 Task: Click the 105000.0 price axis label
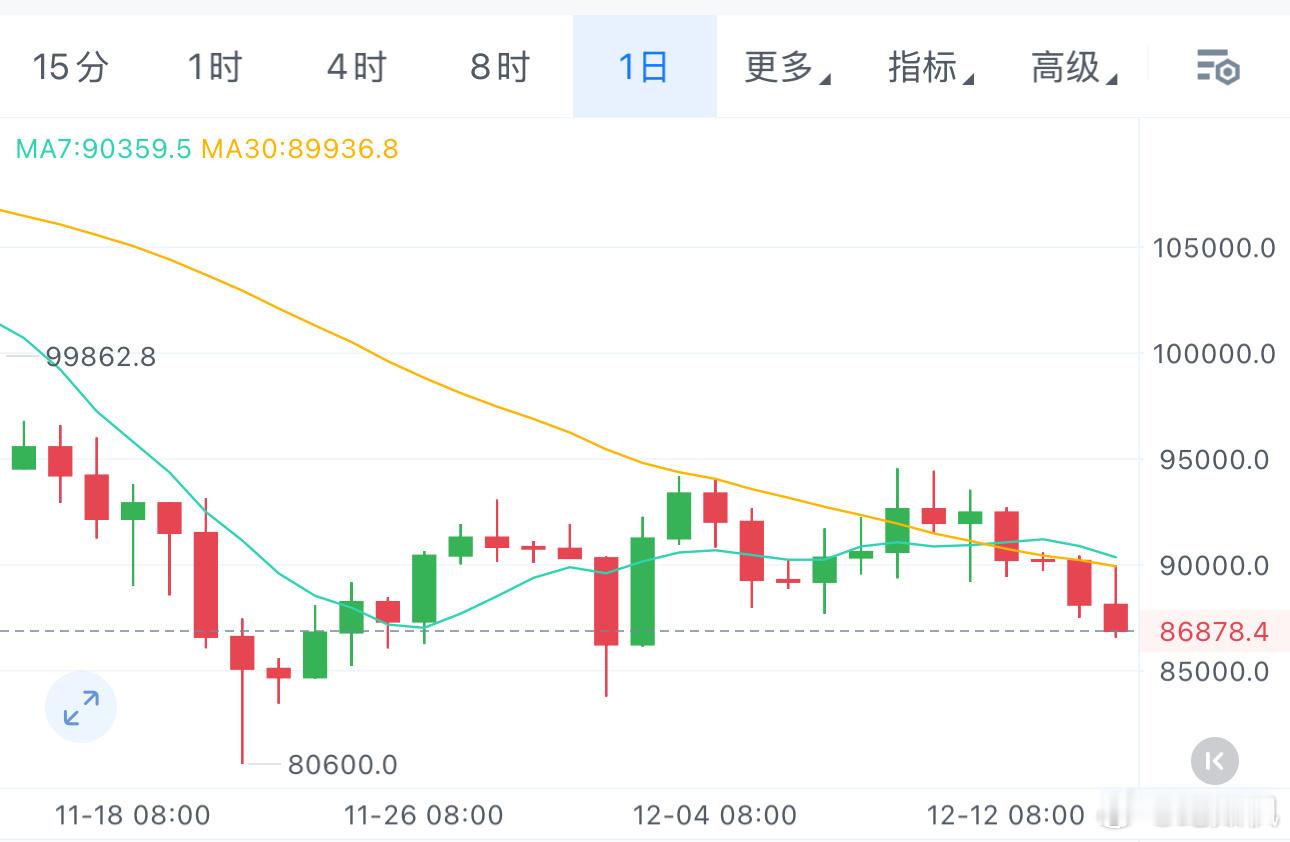1213,247
